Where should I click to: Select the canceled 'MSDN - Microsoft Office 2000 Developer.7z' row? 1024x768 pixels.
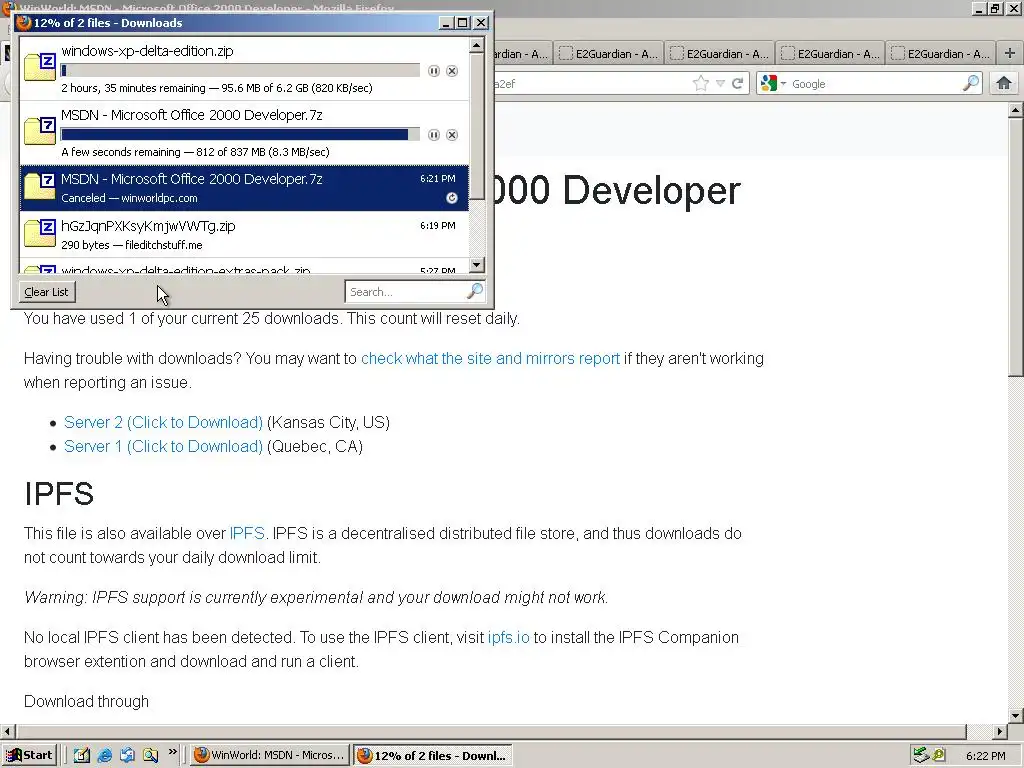[x=244, y=188]
